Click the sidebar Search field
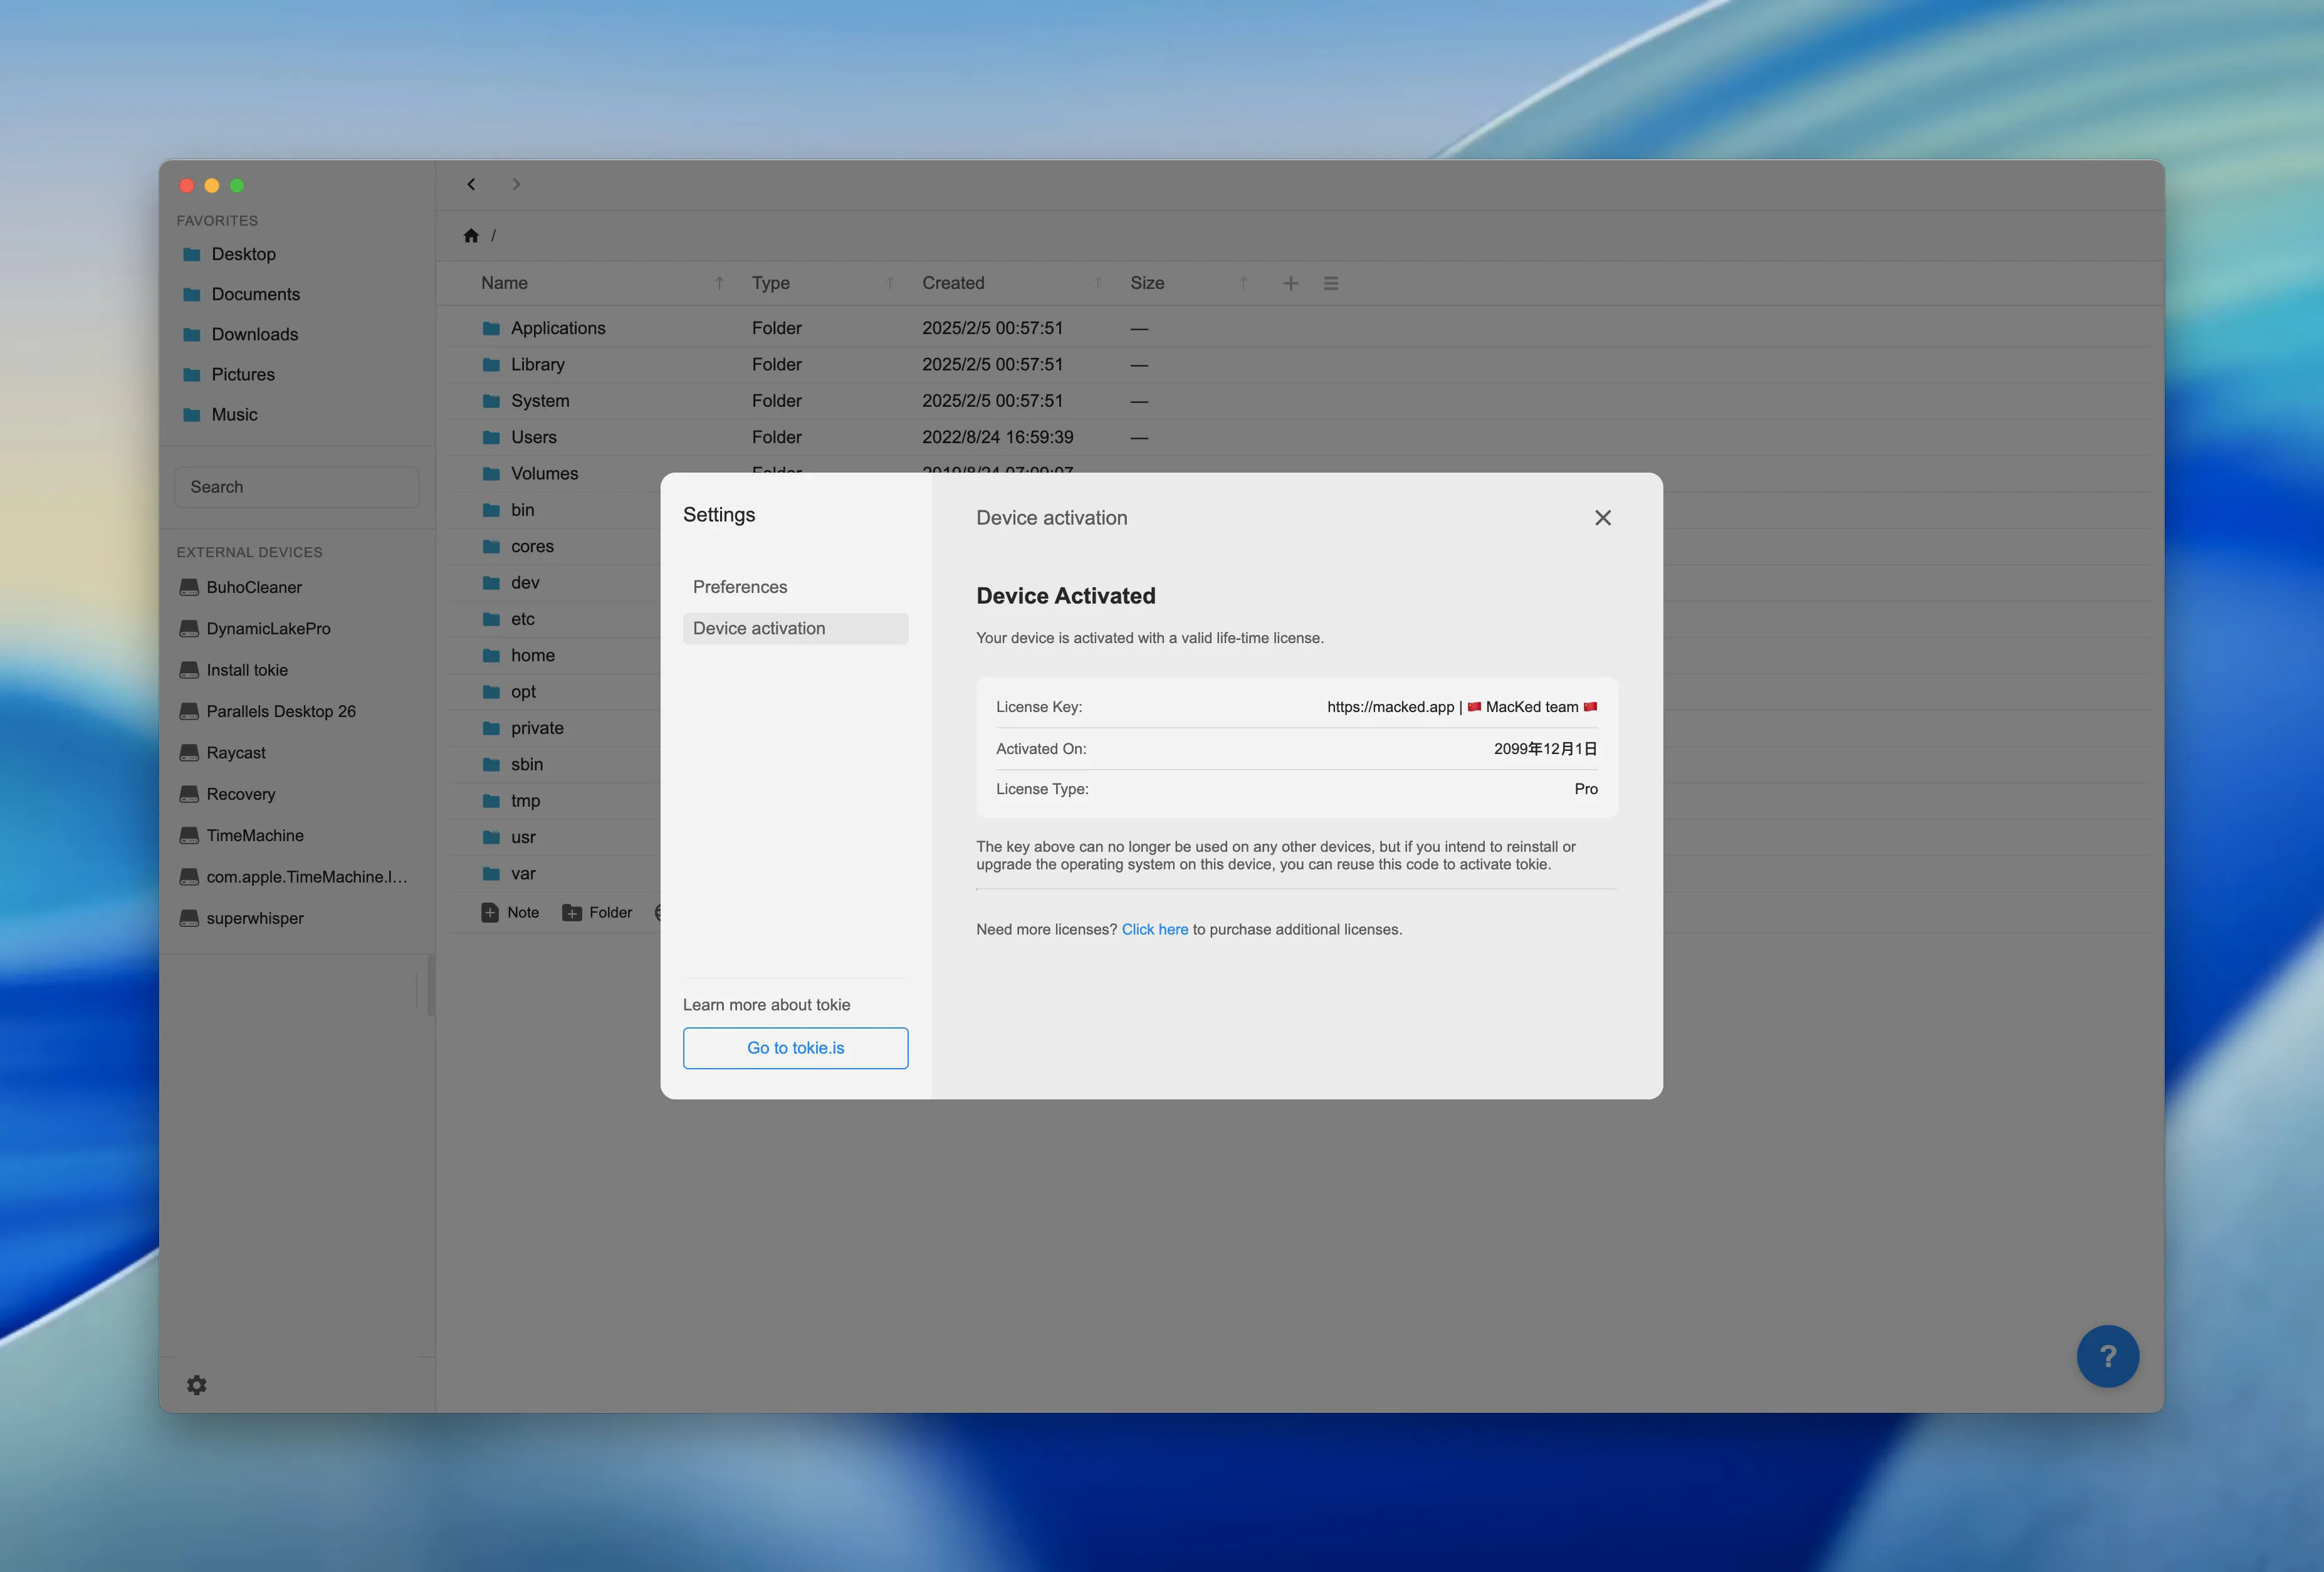 point(296,487)
